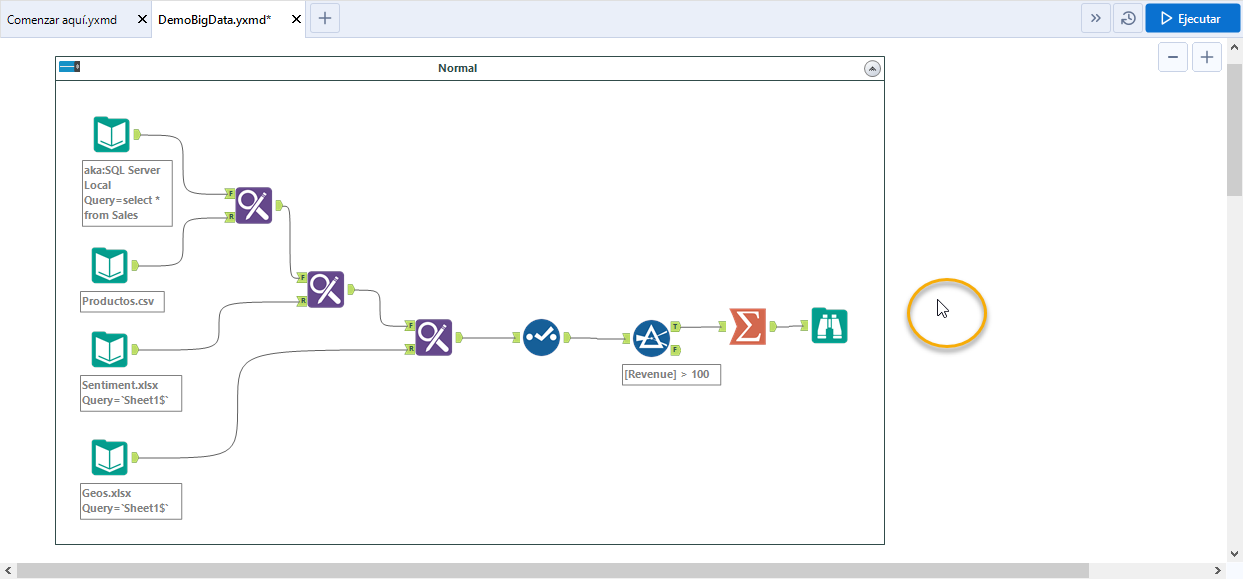Run the workflow with Ejecutar
Image resolution: width=1243 pixels, height=579 pixels.
1192,17
